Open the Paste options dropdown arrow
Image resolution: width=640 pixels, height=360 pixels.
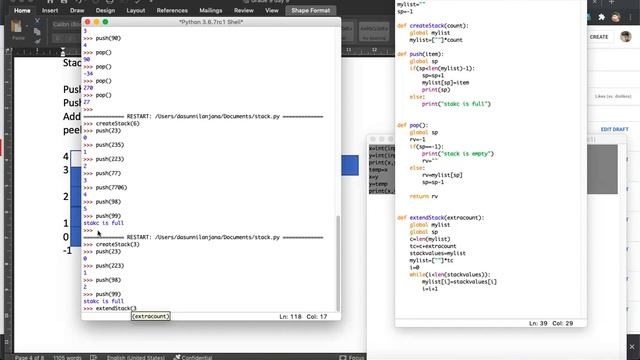[27, 26]
